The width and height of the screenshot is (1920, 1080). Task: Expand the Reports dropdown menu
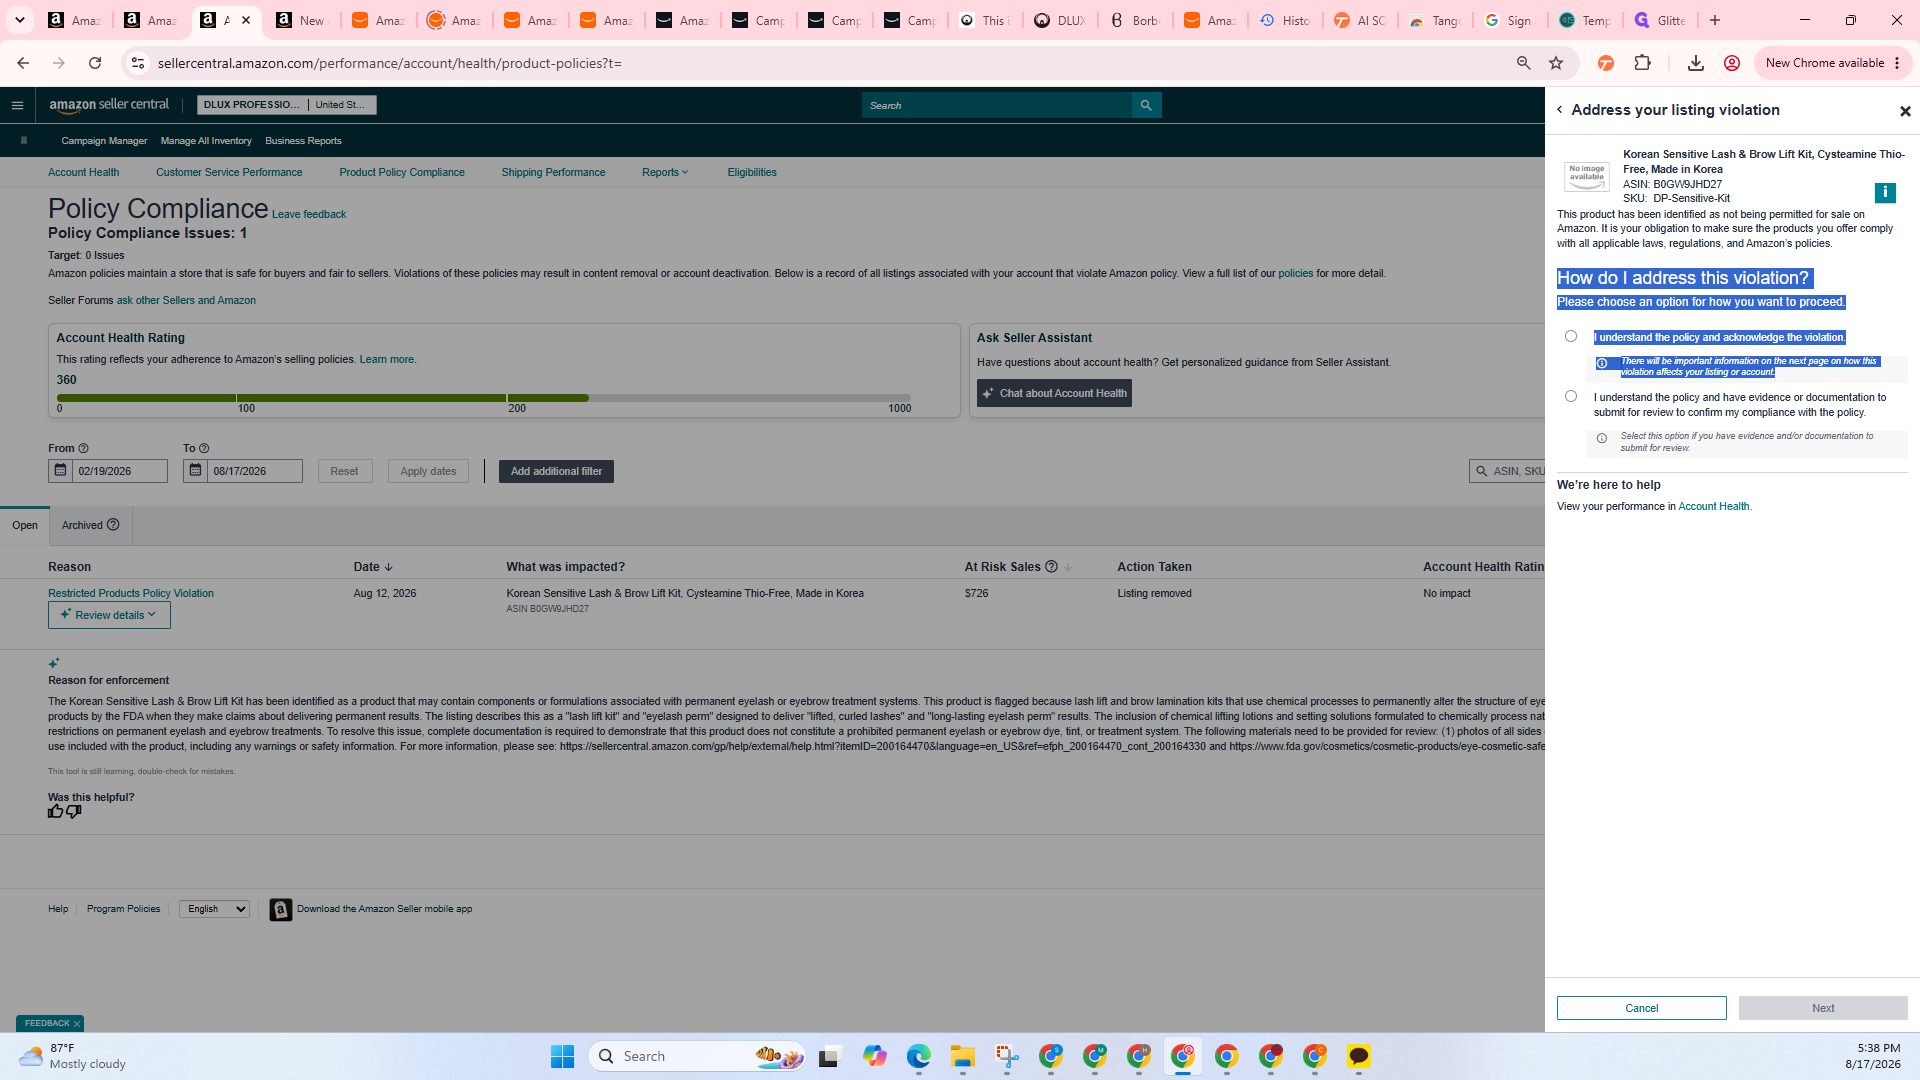click(665, 173)
